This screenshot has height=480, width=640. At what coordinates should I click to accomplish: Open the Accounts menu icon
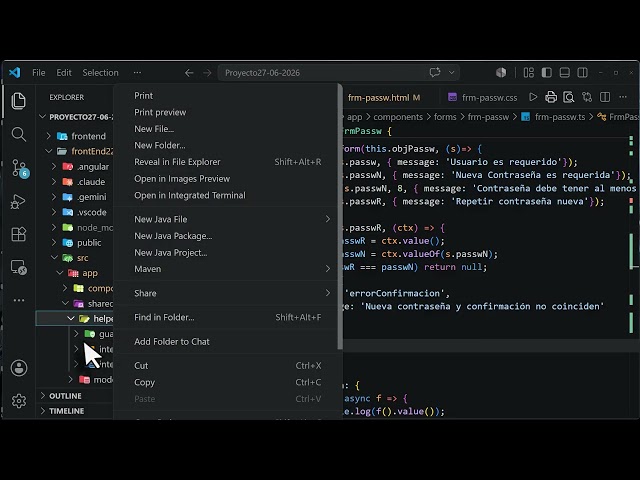[19, 368]
